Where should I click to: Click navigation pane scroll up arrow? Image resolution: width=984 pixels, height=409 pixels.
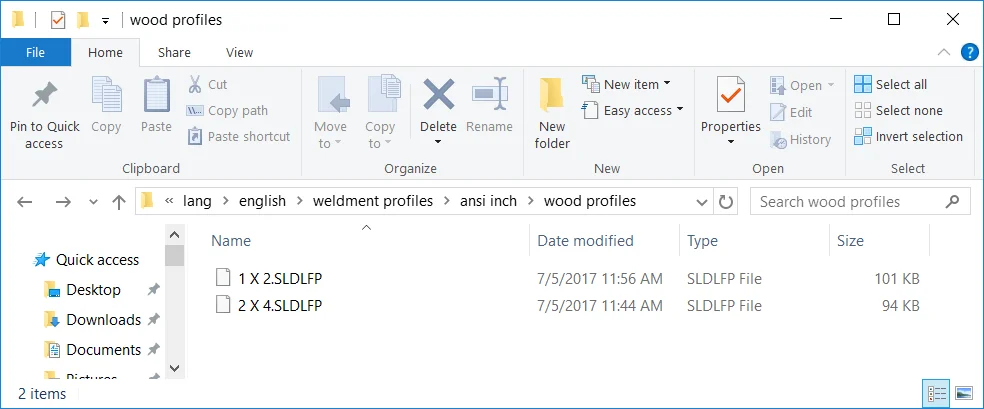click(174, 235)
